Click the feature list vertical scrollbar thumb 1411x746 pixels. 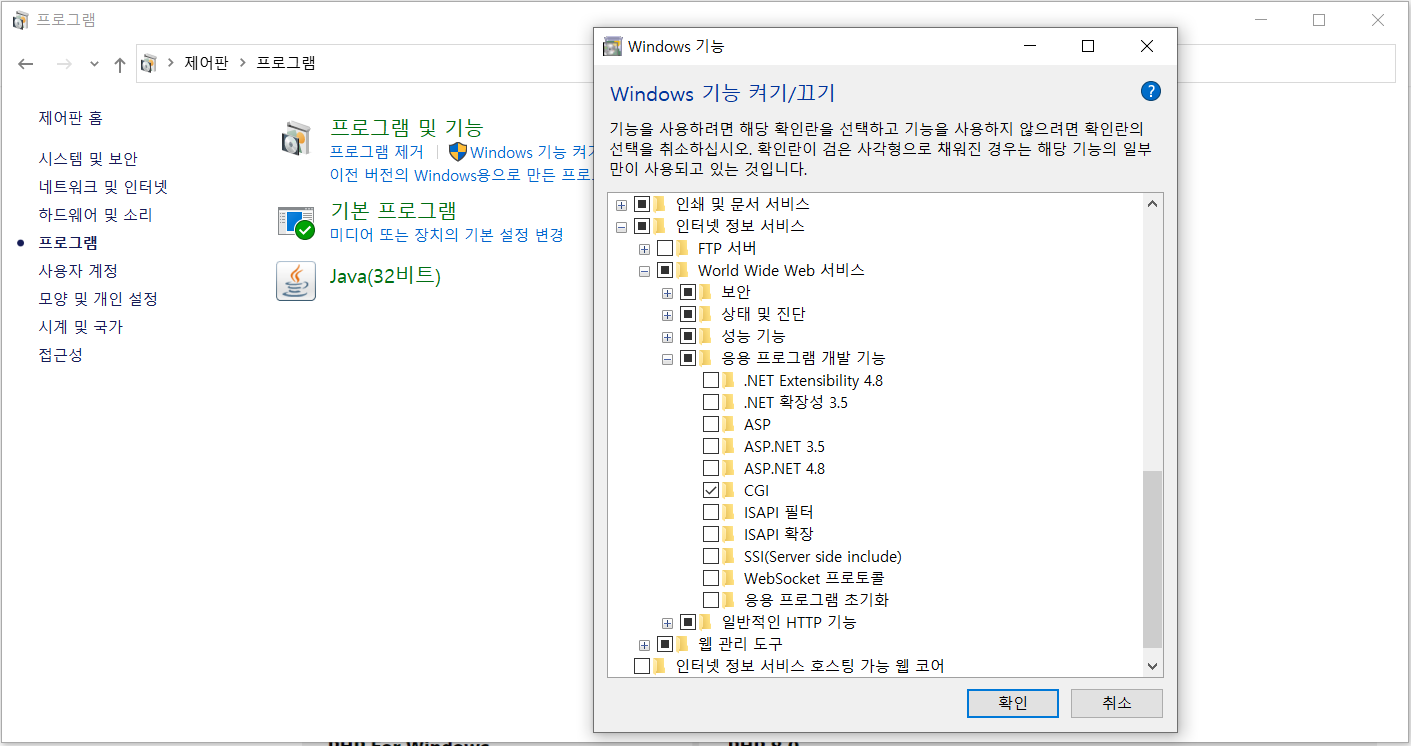[x=1152, y=560]
